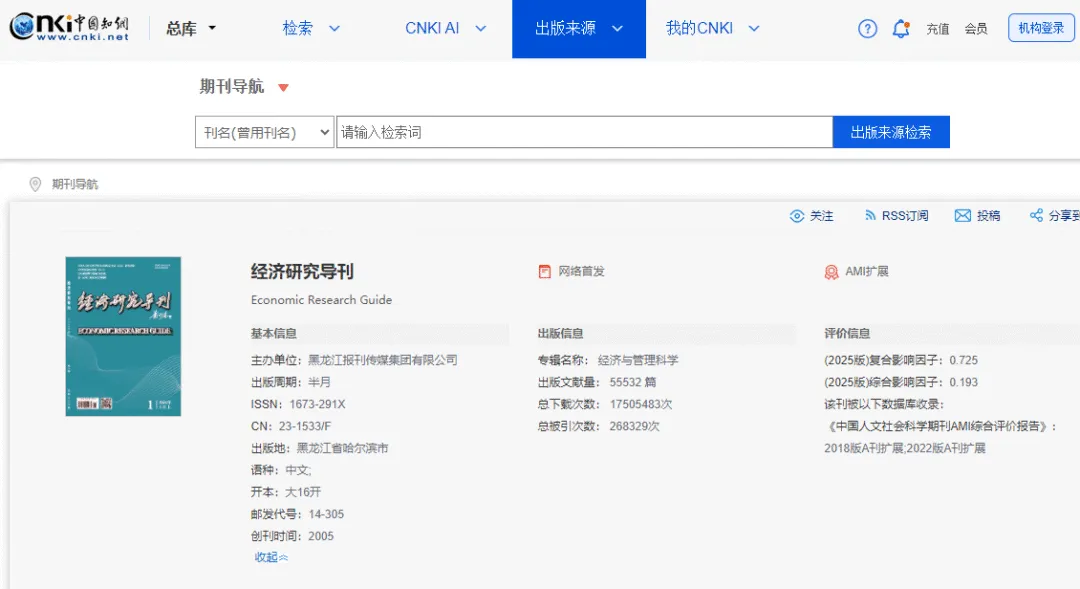The width and height of the screenshot is (1080, 589).
Task: Expand the CNKI AI menu chevron
Action: (481, 28)
